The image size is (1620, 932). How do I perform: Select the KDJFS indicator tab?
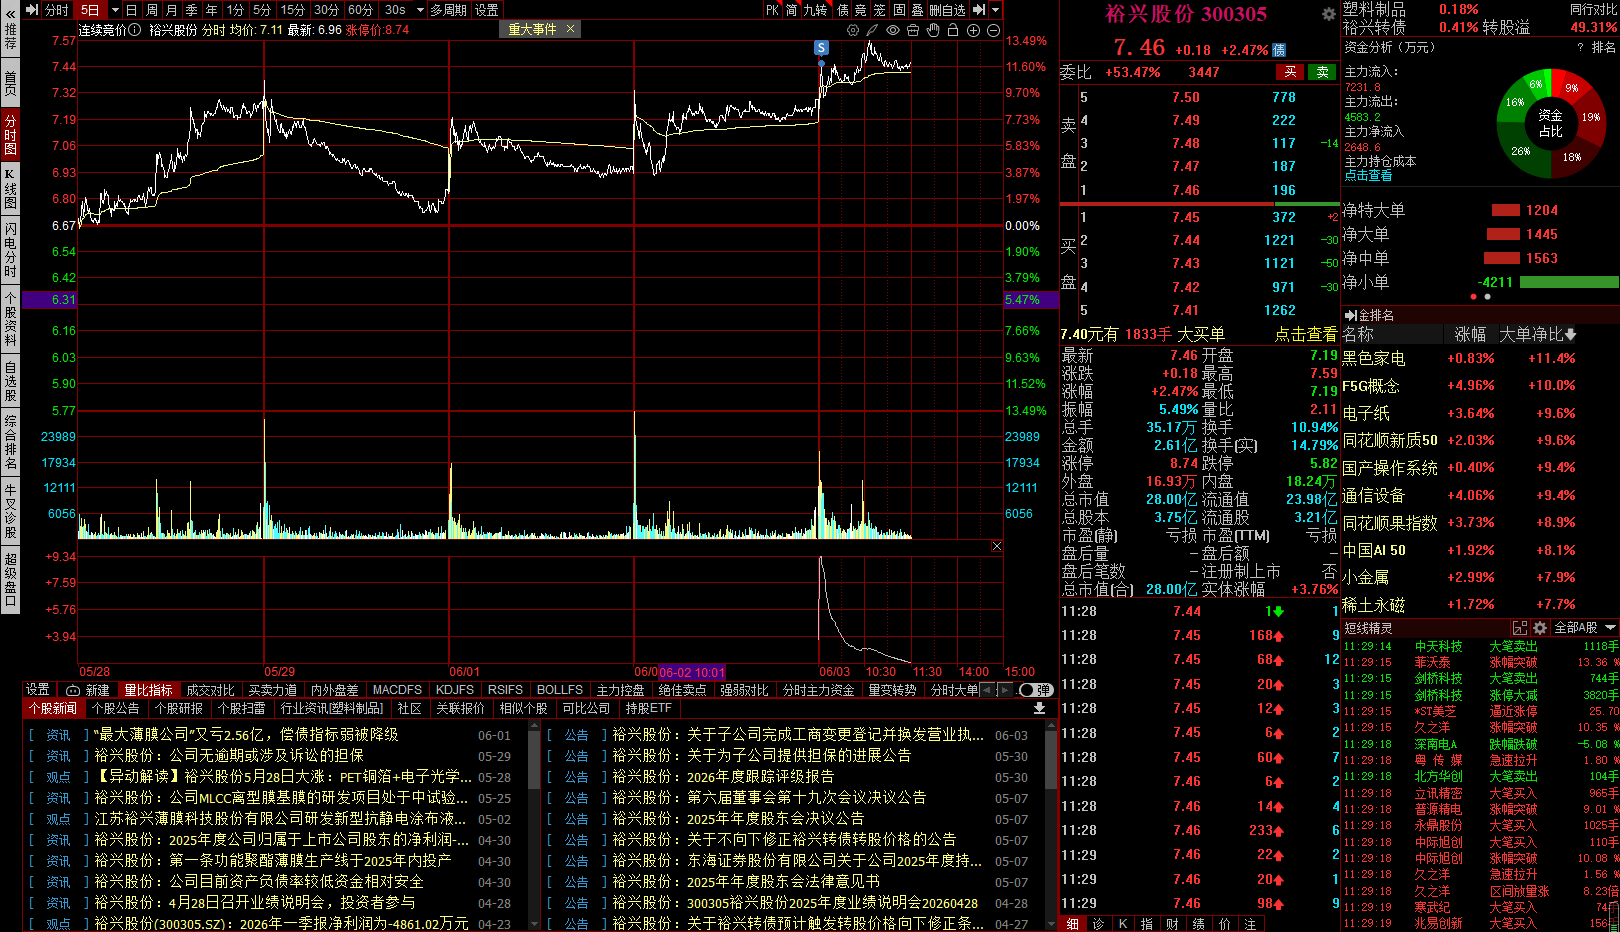coord(455,690)
